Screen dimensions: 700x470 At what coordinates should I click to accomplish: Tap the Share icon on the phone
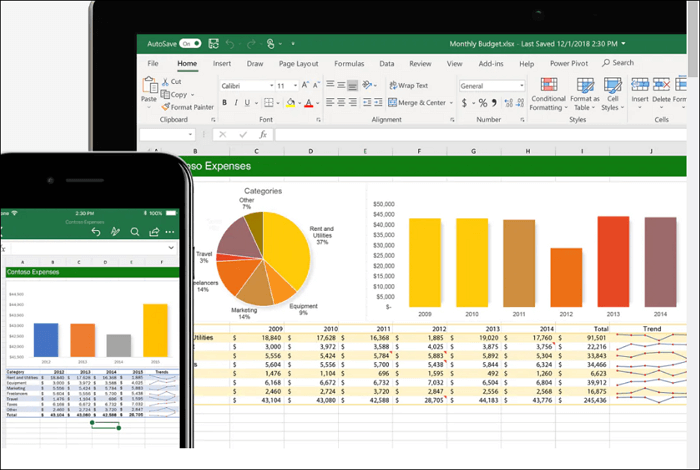[x=154, y=232]
